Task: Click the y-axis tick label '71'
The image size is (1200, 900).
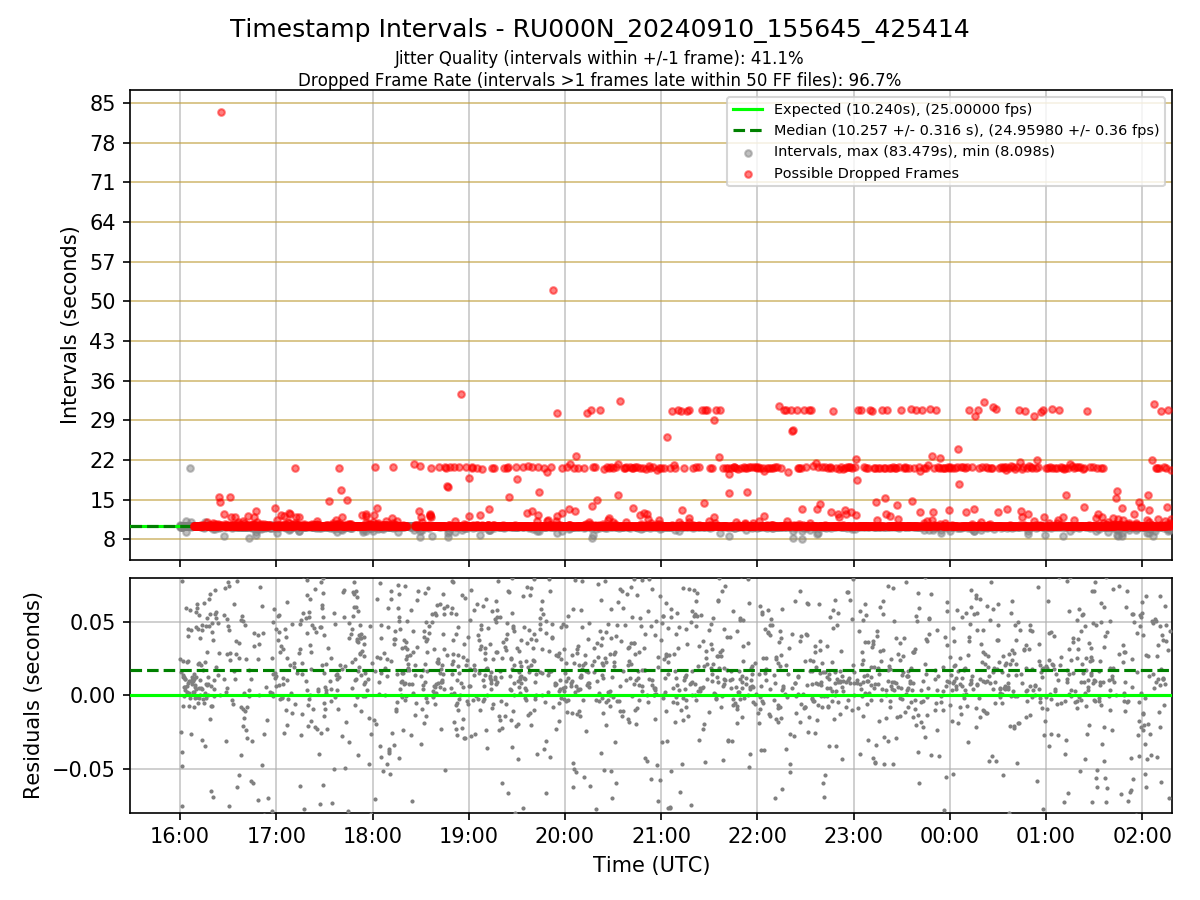Action: tap(104, 182)
